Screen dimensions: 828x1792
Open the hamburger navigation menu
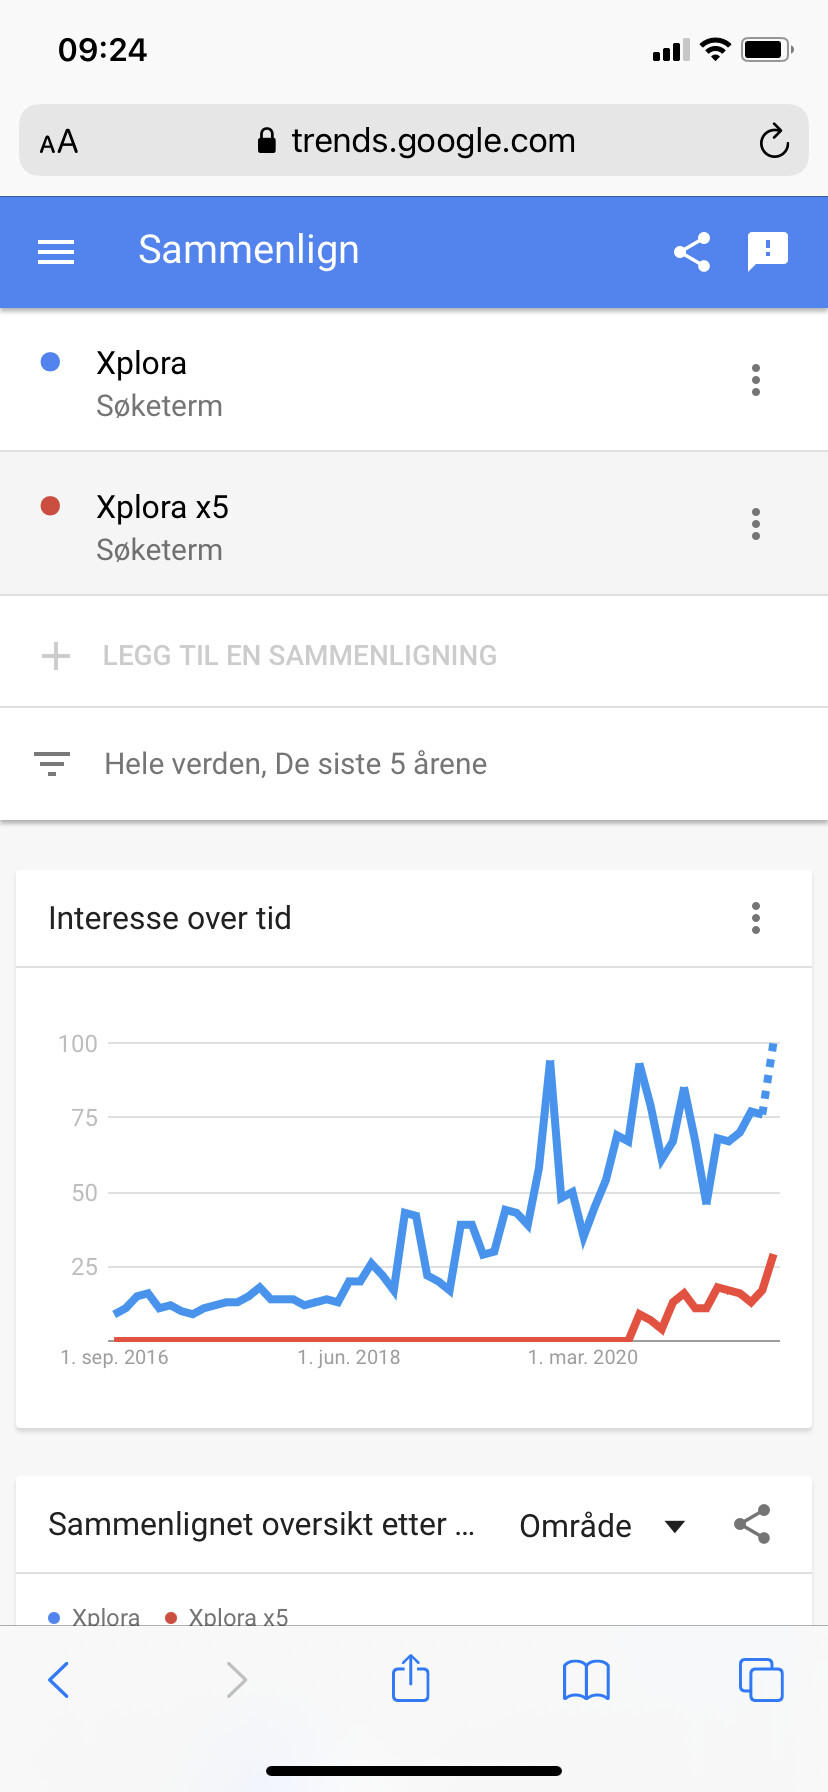coord(56,252)
